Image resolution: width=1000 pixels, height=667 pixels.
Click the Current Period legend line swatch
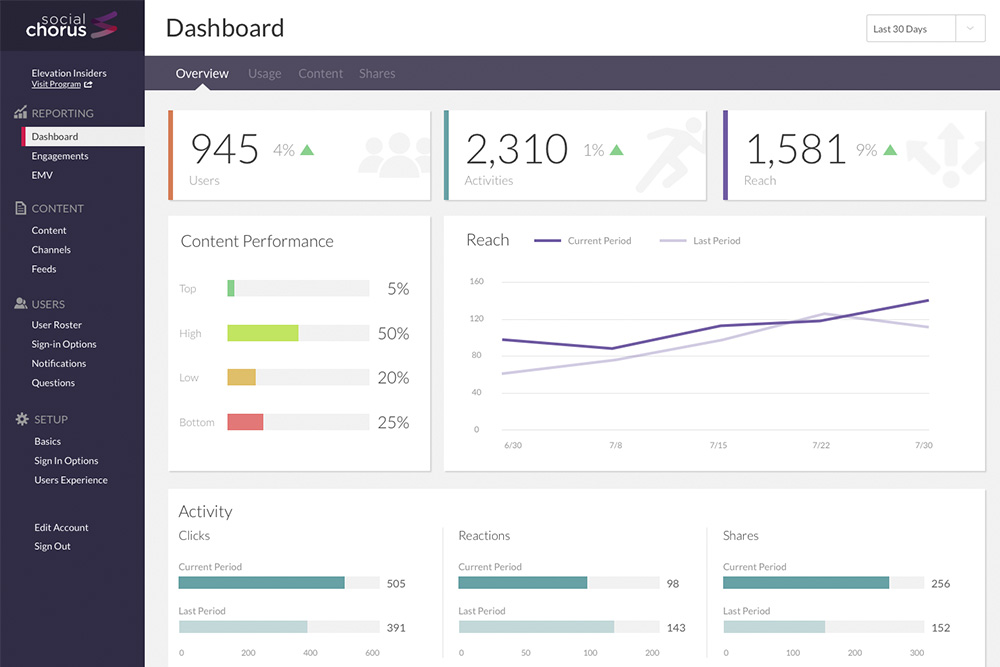(x=547, y=240)
